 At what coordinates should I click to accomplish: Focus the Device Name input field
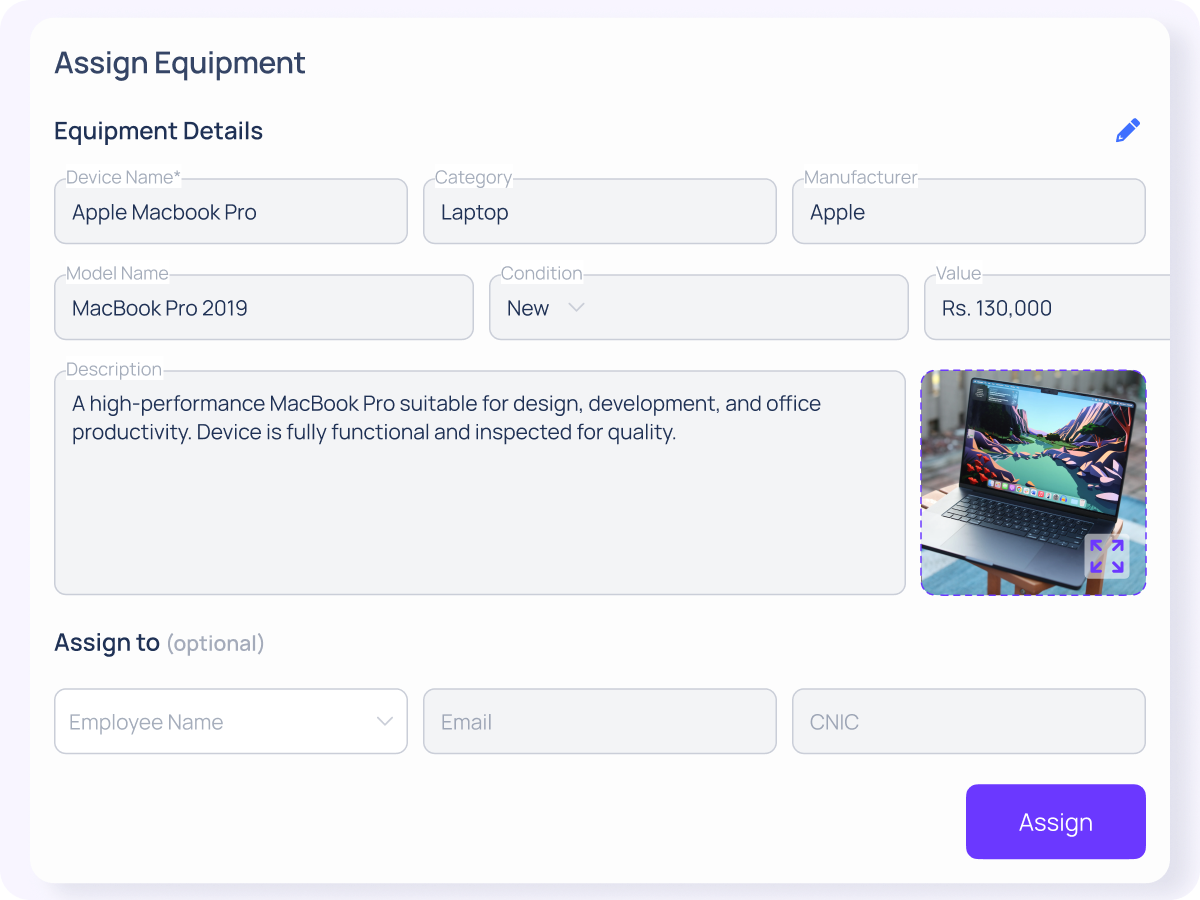coord(230,212)
